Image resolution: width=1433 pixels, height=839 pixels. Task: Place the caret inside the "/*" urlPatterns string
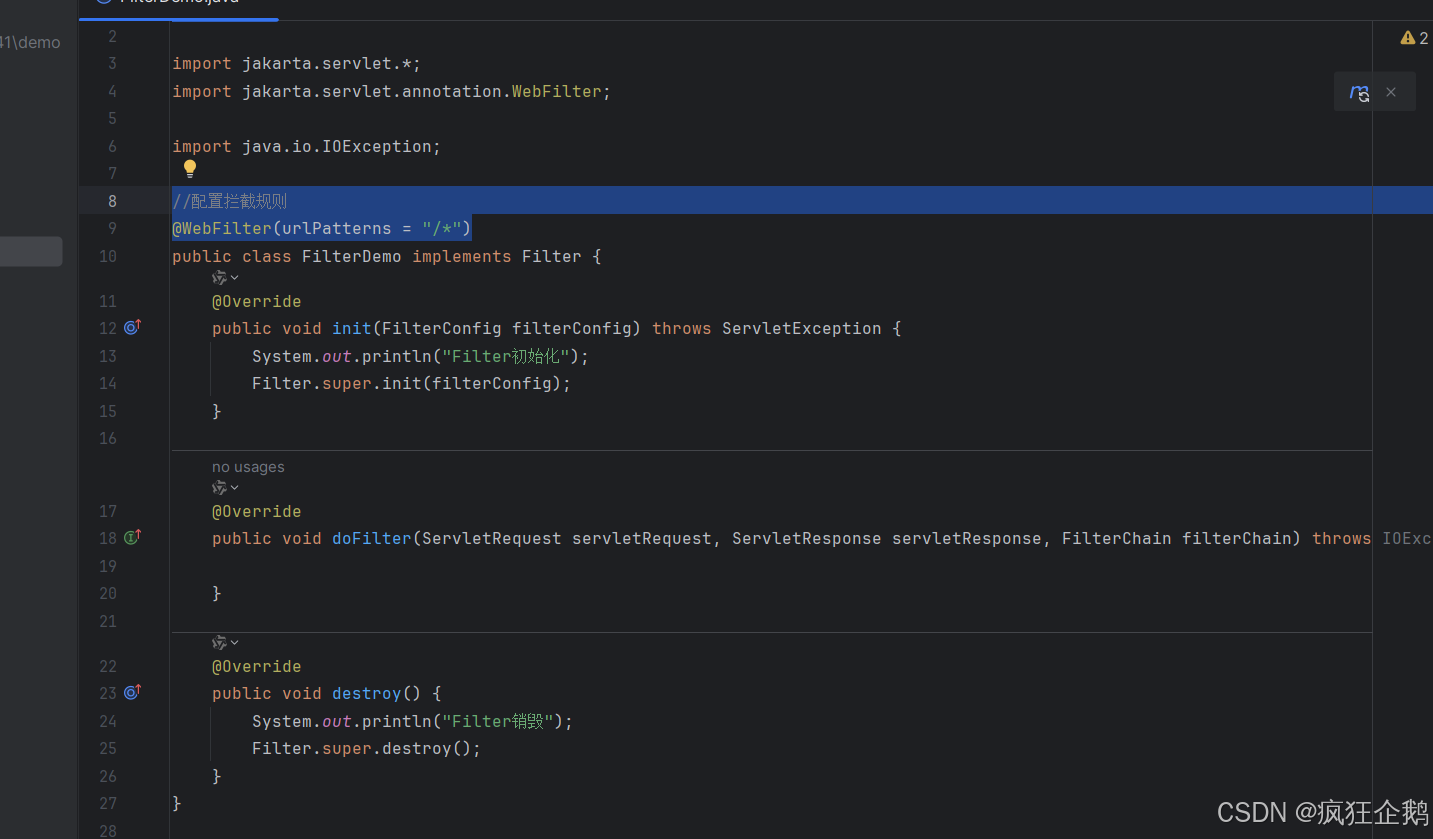pos(442,228)
